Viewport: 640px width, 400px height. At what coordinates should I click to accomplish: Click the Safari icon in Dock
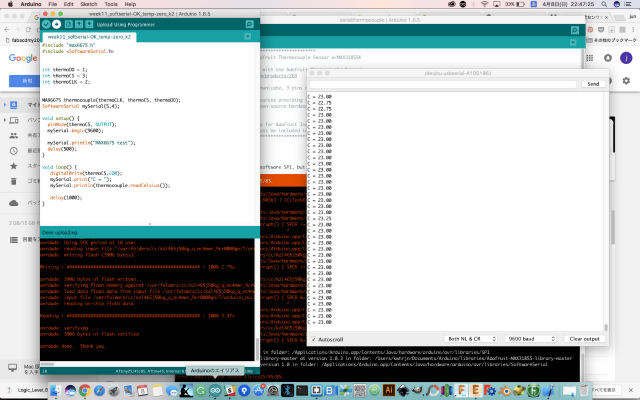coord(99,391)
